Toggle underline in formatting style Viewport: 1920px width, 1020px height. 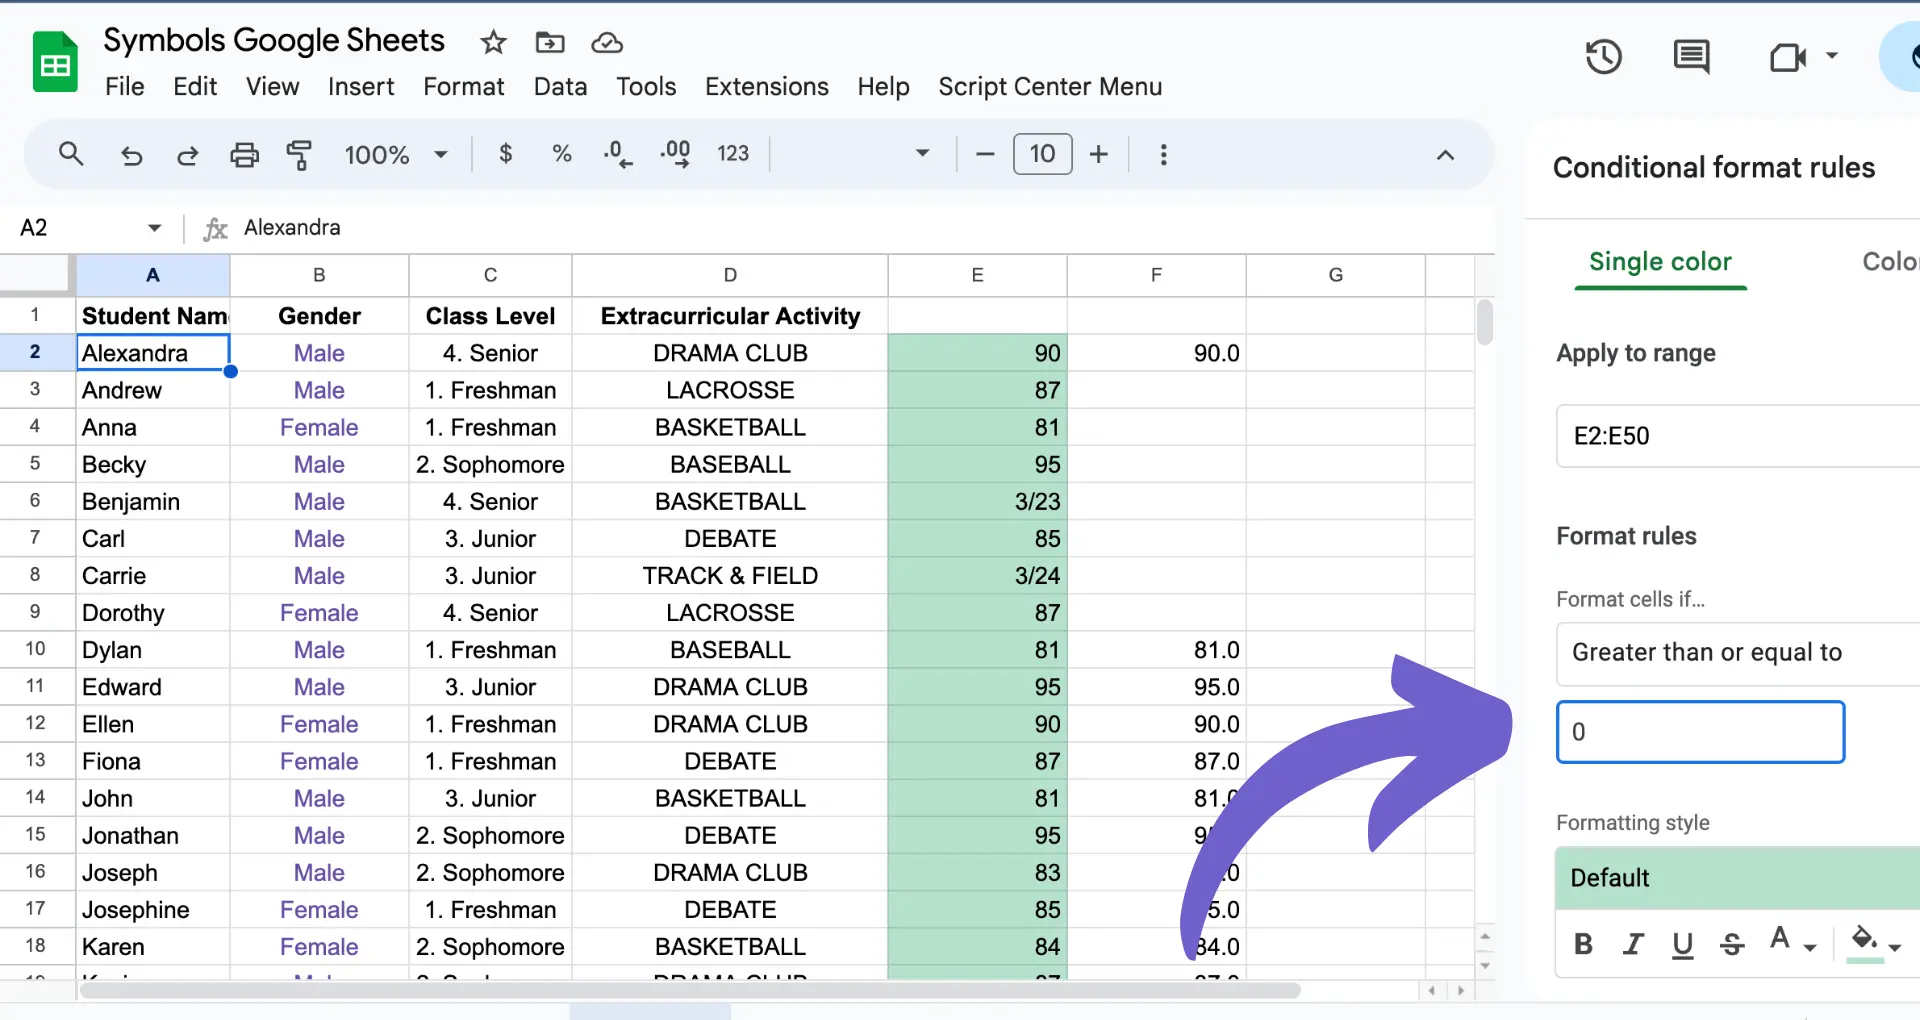pos(1683,945)
